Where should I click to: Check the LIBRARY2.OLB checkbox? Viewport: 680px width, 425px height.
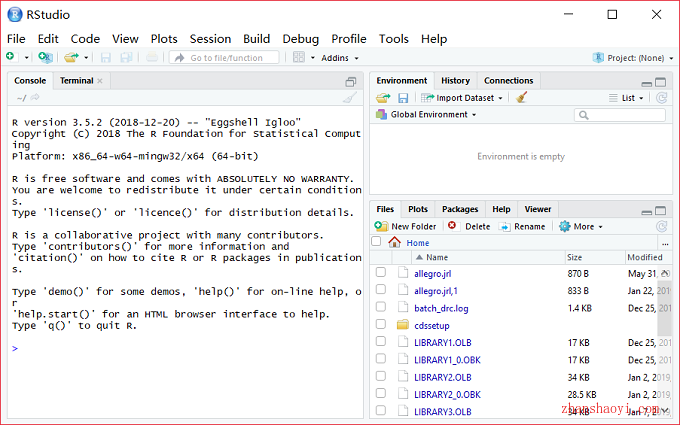tap(380, 376)
